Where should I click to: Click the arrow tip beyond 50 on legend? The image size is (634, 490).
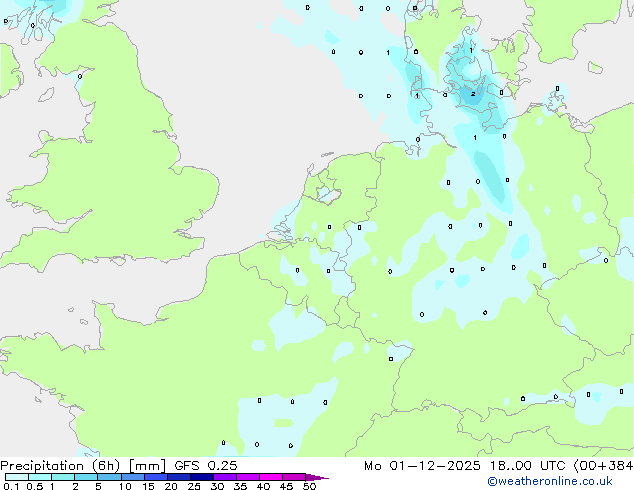[x=317, y=477]
